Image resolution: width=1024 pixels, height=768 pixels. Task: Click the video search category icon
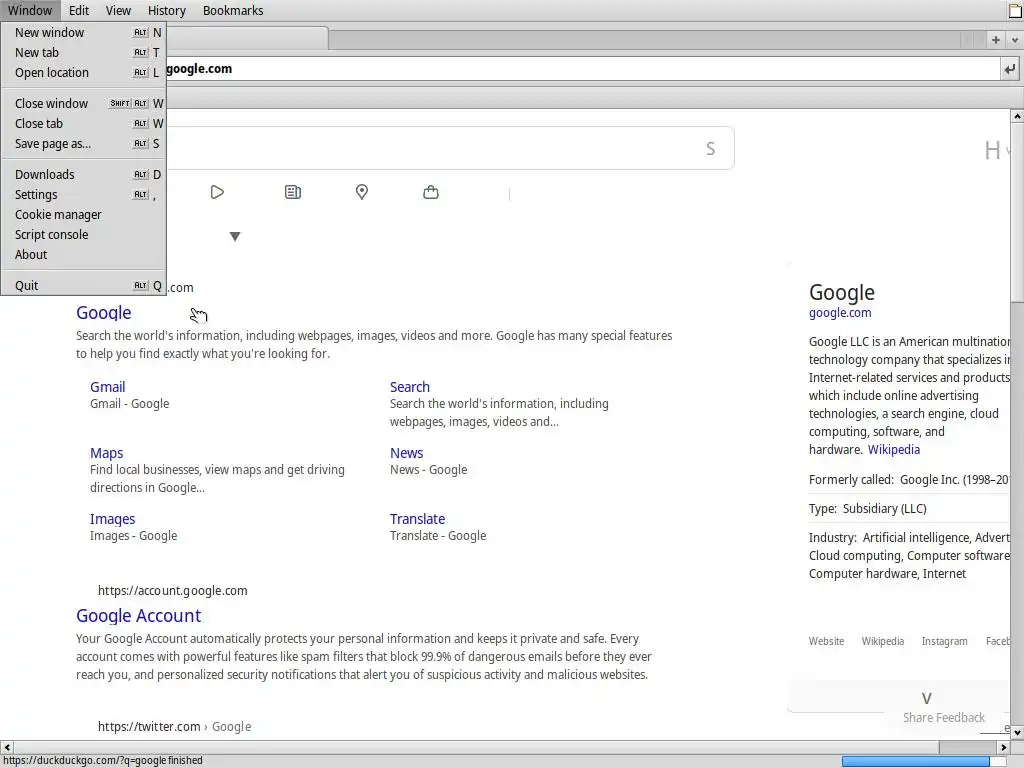click(x=217, y=192)
